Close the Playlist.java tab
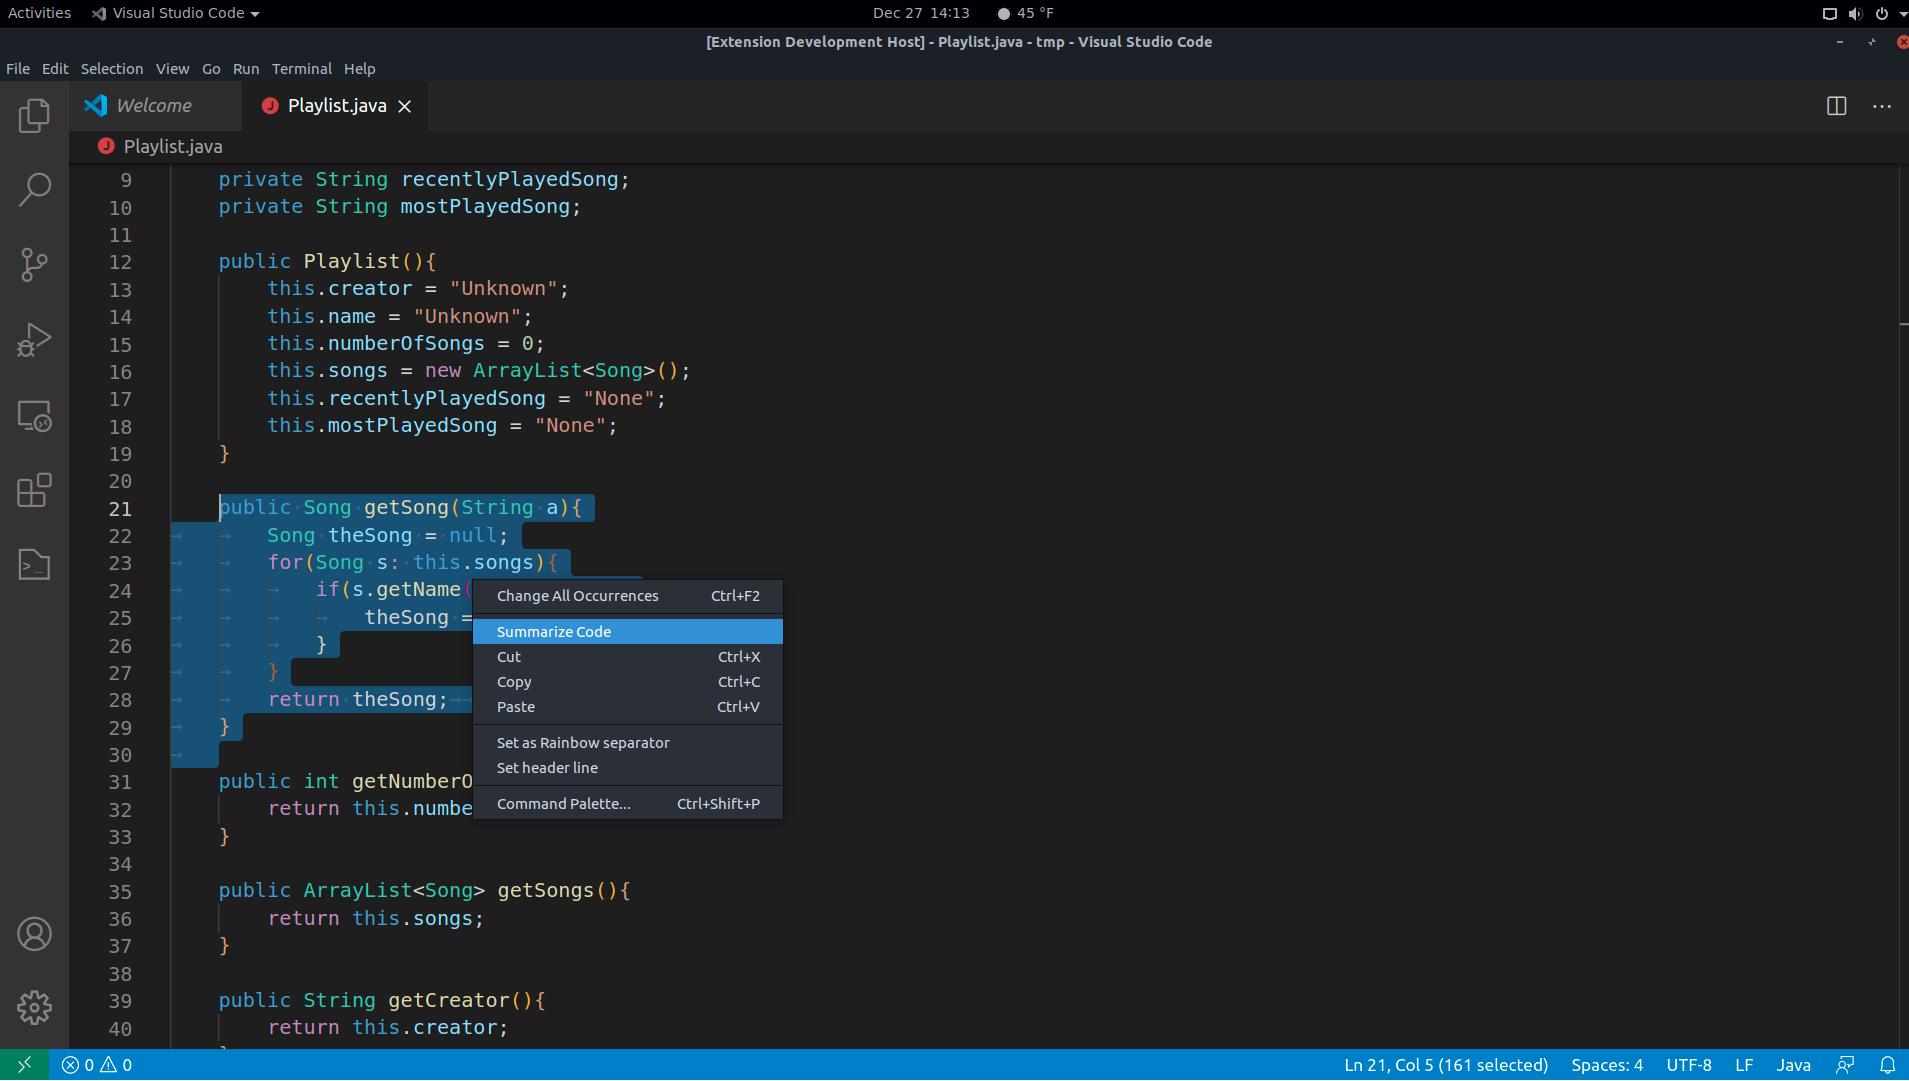The width and height of the screenshot is (1909, 1081). [x=405, y=107]
